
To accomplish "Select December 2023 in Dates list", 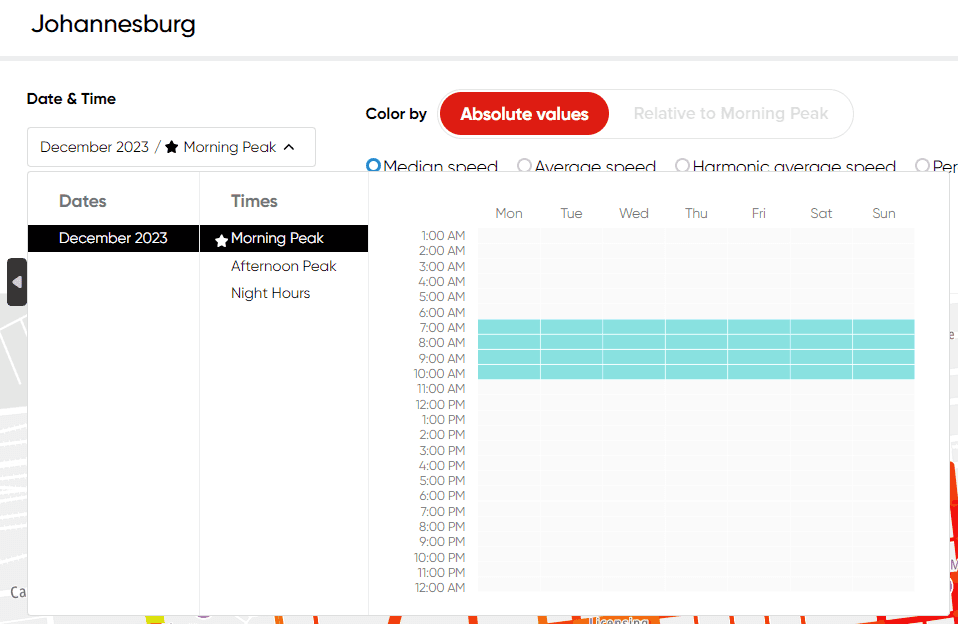I will coord(113,238).
